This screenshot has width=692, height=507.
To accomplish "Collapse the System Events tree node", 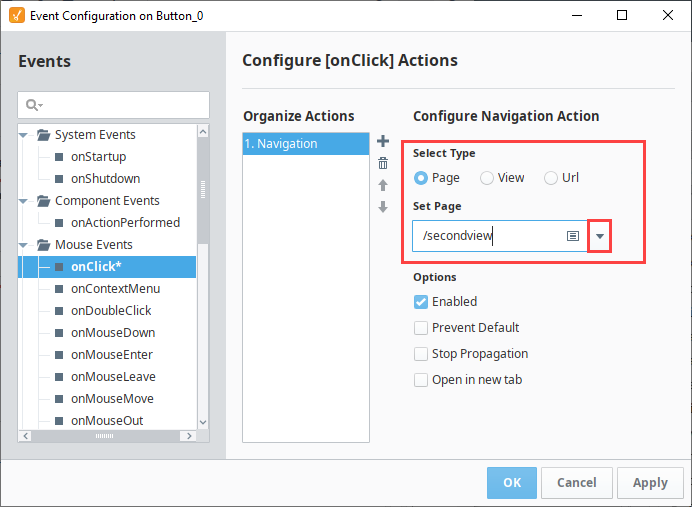I will coord(23,135).
